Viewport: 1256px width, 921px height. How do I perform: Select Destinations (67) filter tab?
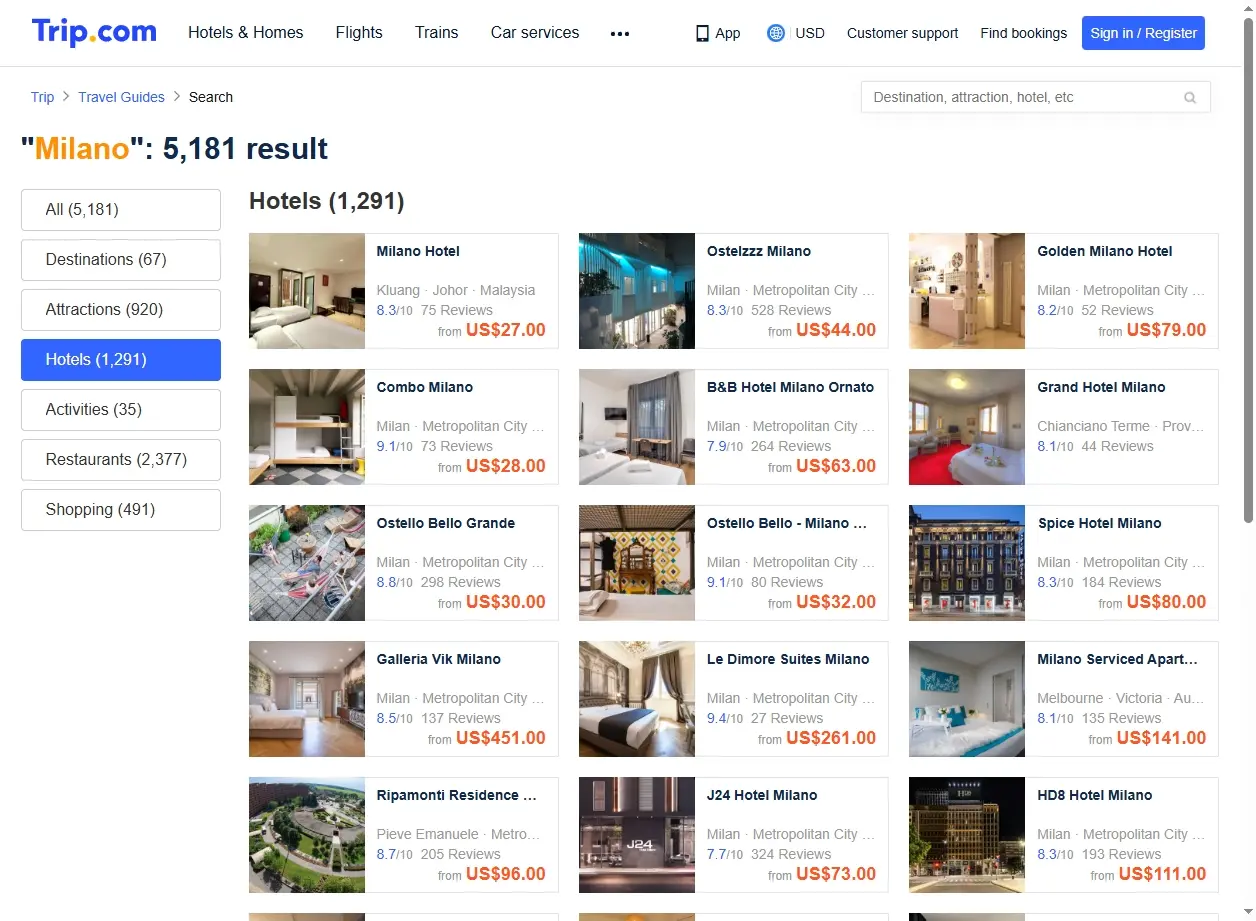point(121,260)
